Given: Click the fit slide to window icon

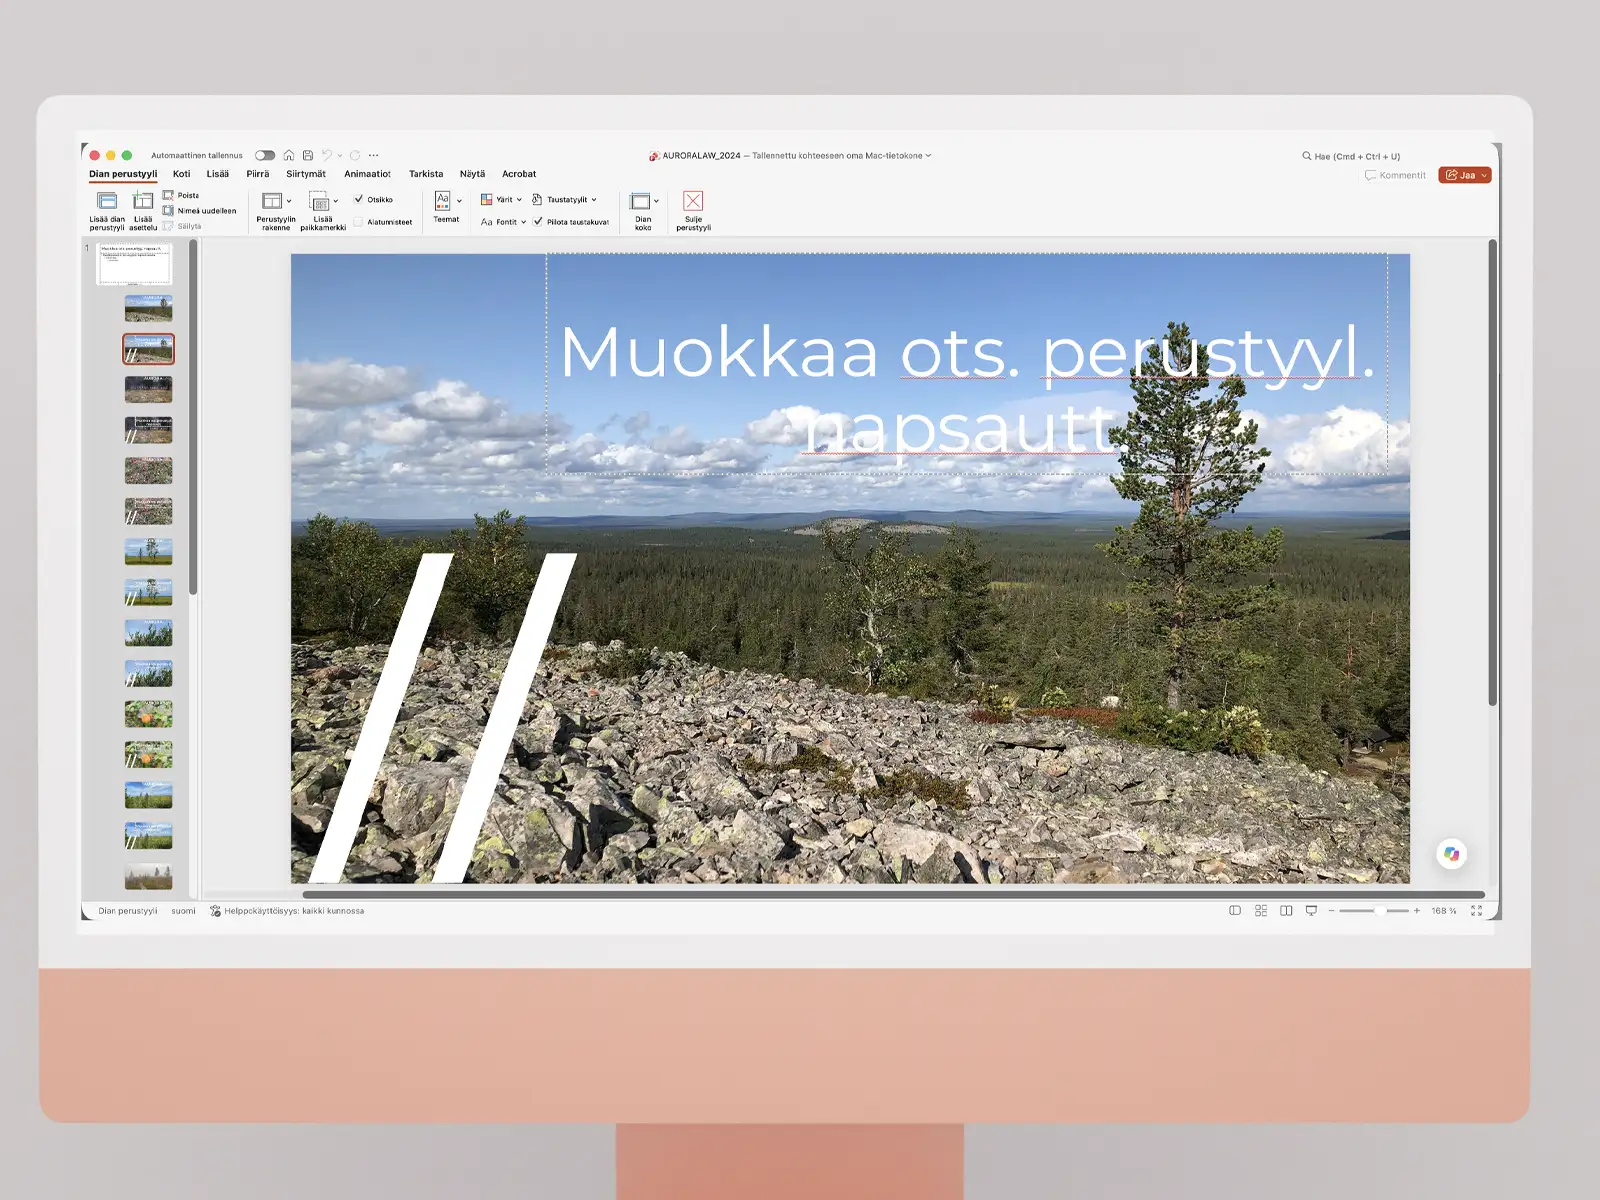Looking at the screenshot, I should point(1477,911).
